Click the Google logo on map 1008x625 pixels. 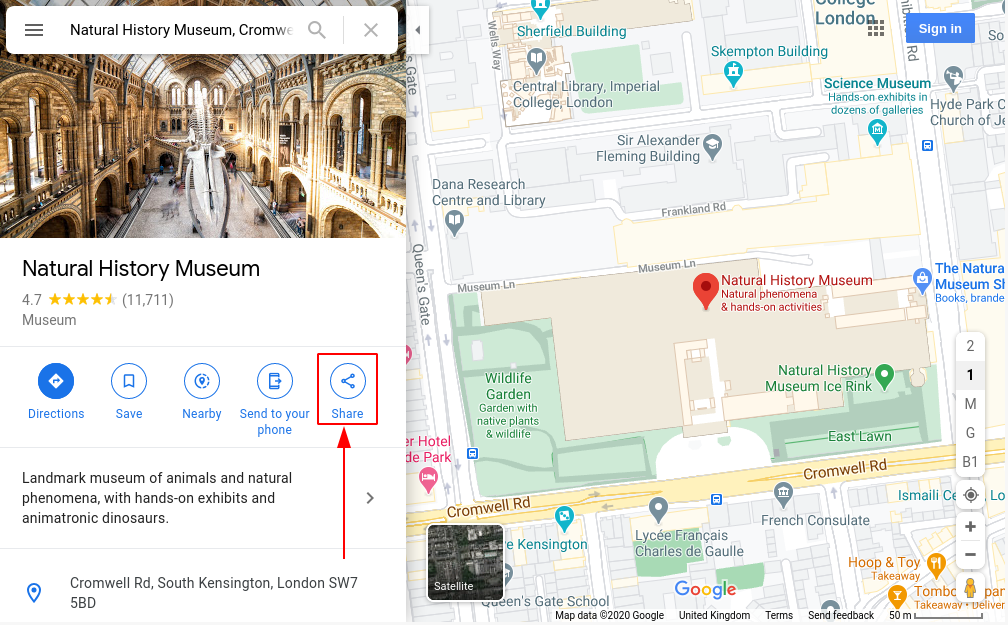705,588
